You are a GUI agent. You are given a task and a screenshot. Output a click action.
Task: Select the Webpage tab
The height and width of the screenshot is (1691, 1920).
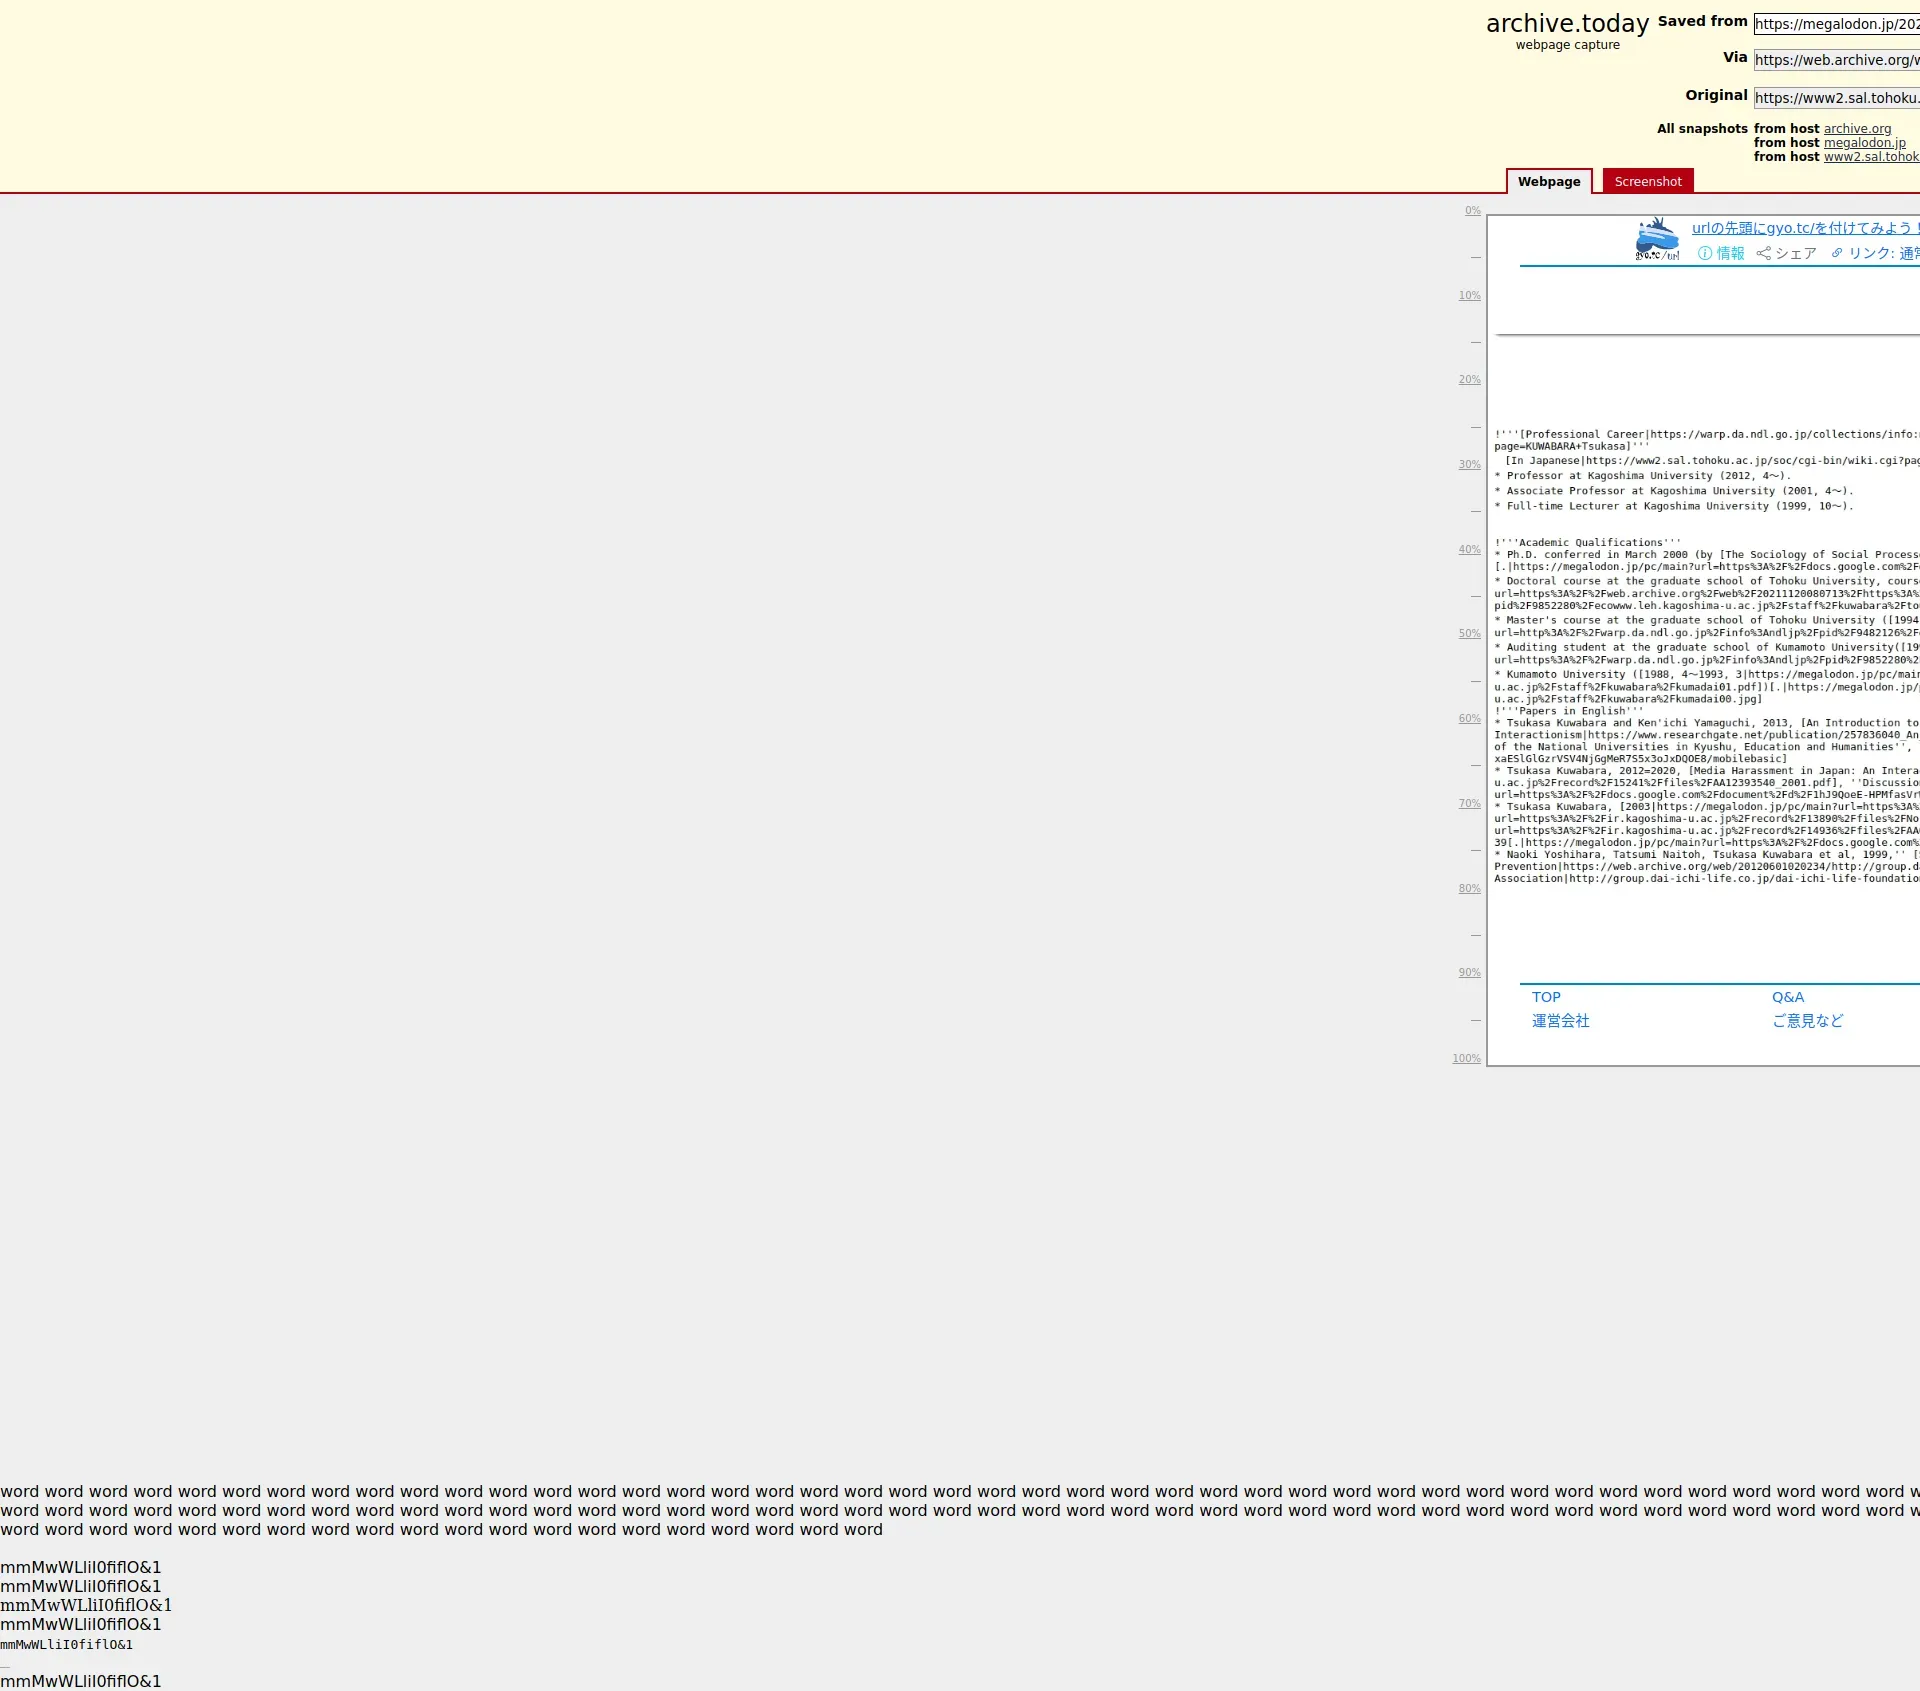pyautogui.click(x=1549, y=182)
